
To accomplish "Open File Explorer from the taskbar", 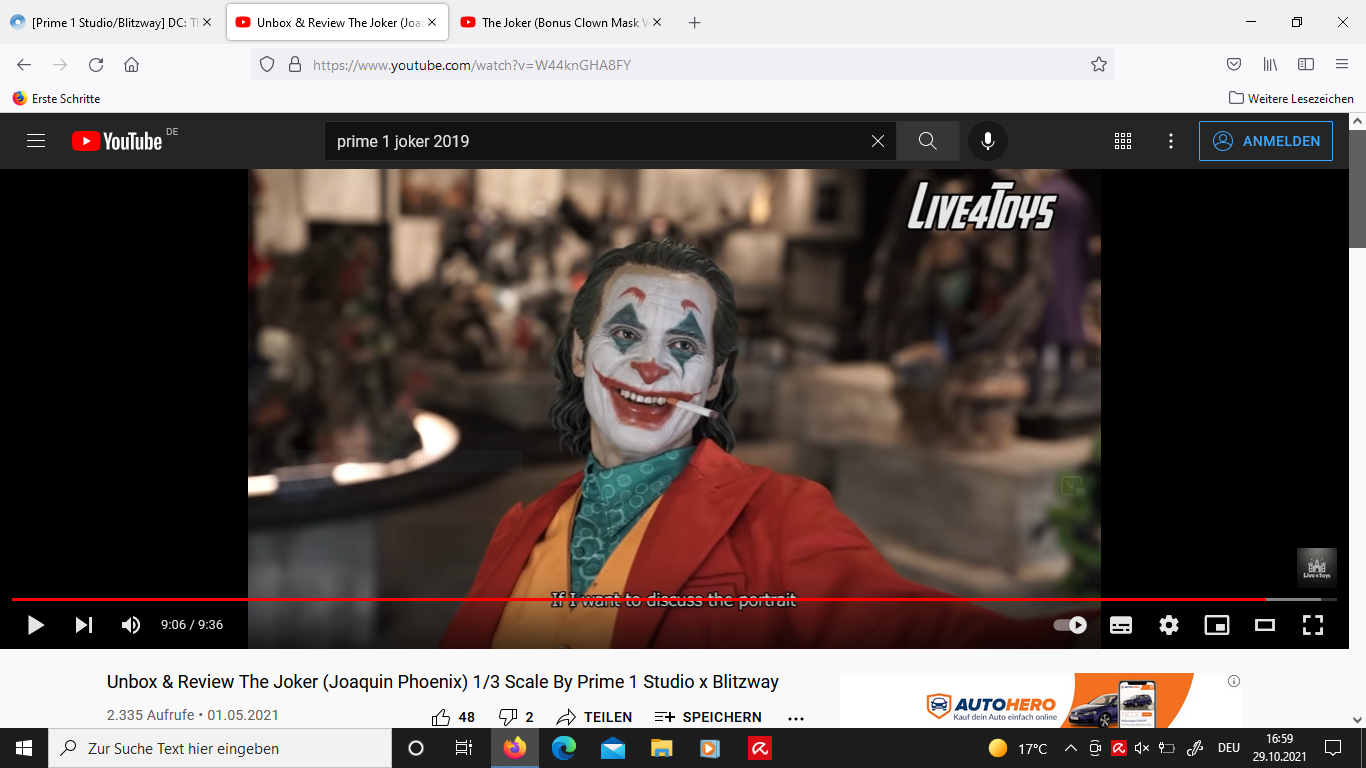I will [x=661, y=748].
